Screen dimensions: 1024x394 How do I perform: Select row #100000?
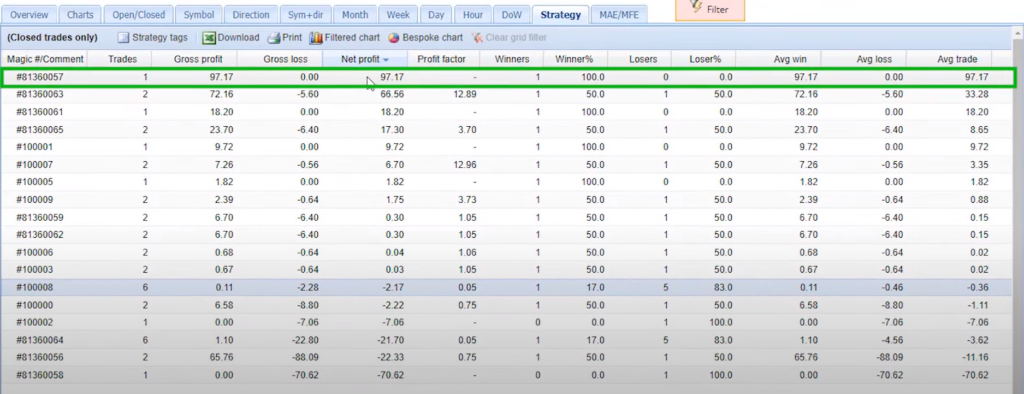(x=507, y=305)
